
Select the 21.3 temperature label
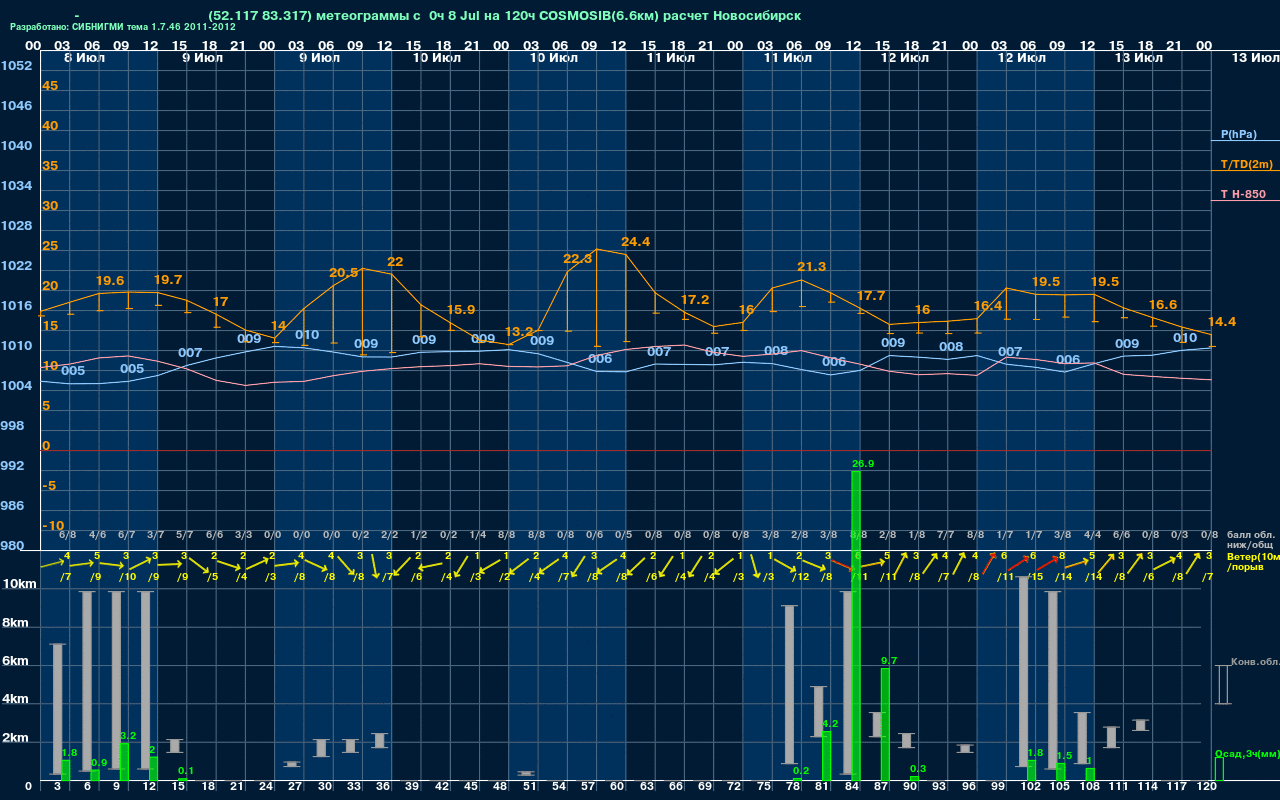tap(812, 267)
